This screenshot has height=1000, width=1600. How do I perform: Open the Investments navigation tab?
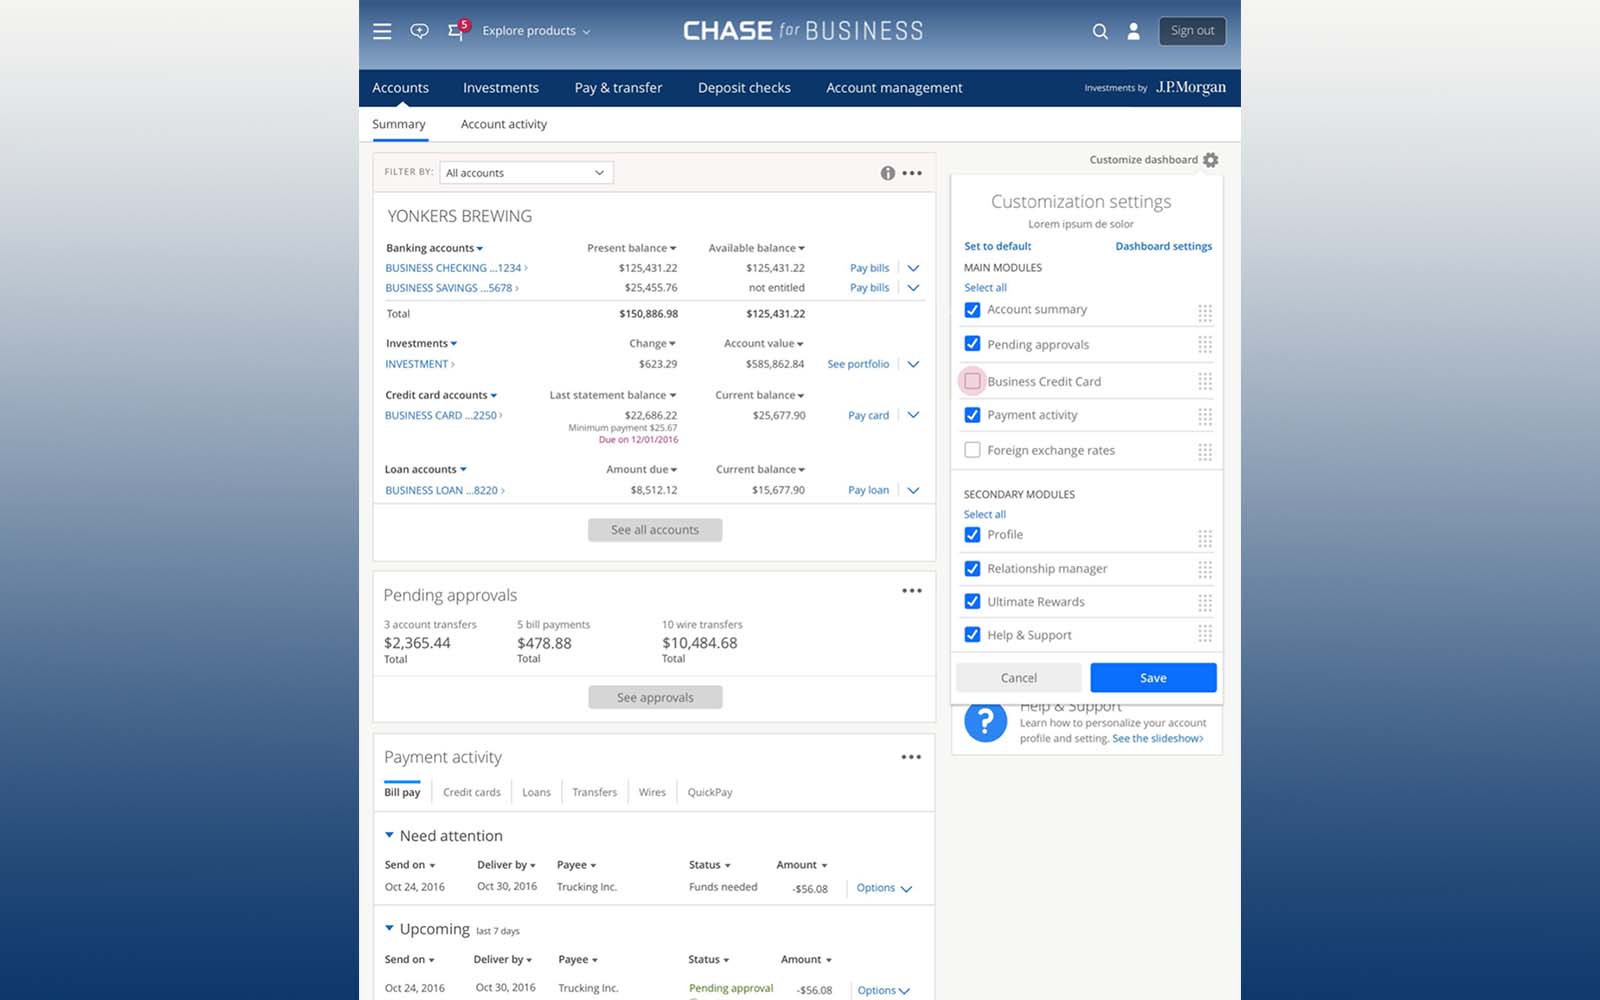coord(501,88)
